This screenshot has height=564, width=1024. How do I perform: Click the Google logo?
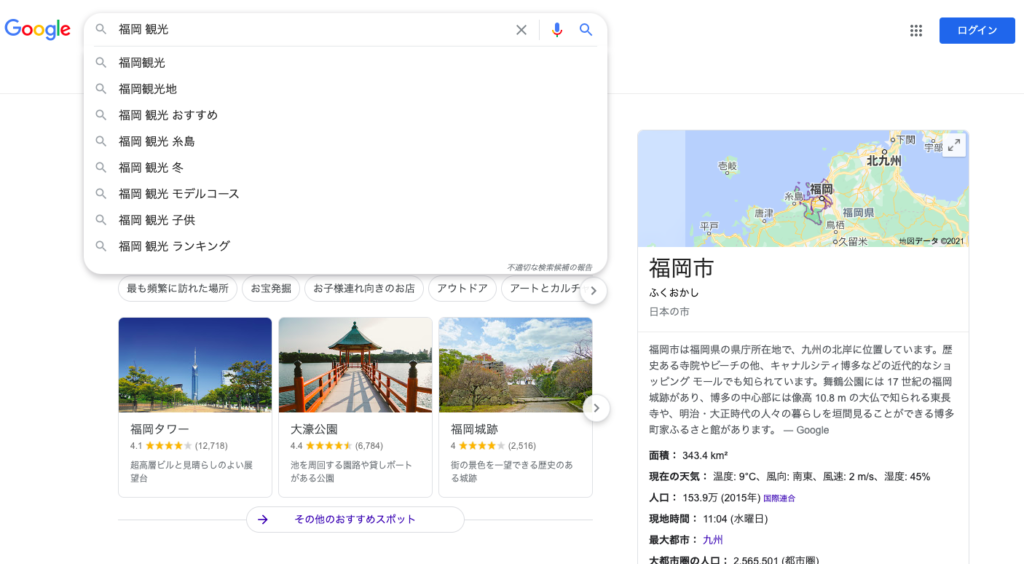coord(37,29)
